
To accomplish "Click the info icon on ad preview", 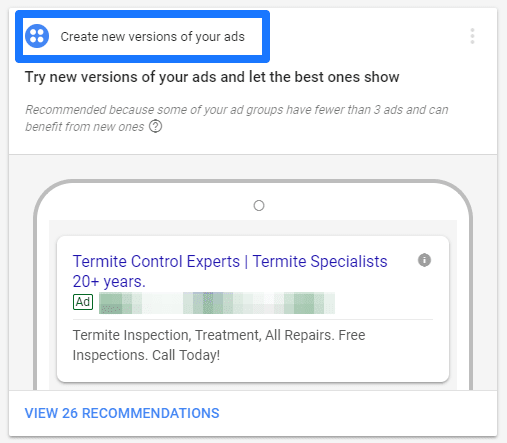I will [x=424, y=260].
